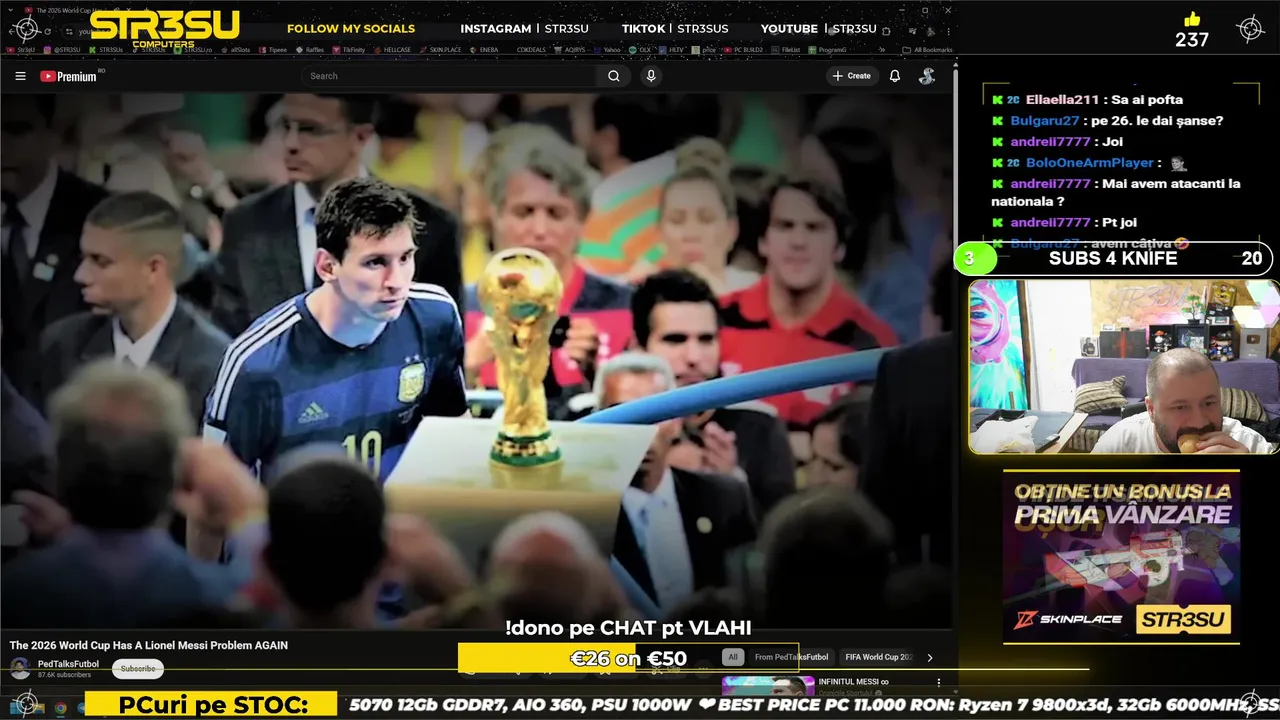The width and height of the screenshot is (1280, 720).
Task: Reload the page with the browser refresh icon
Action: point(47,31)
